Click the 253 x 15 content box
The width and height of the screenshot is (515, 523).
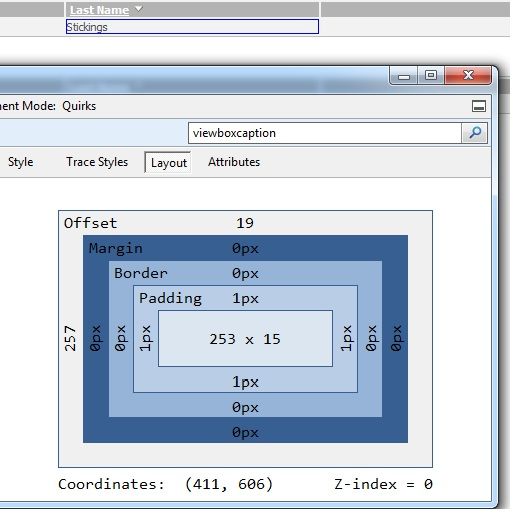point(245,339)
